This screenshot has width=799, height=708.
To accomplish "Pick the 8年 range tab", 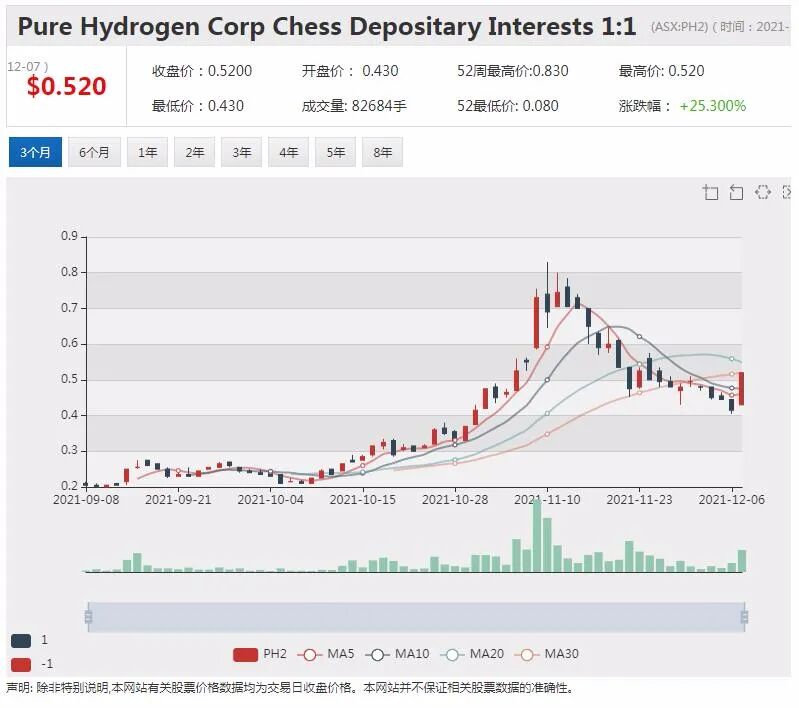I will point(382,152).
